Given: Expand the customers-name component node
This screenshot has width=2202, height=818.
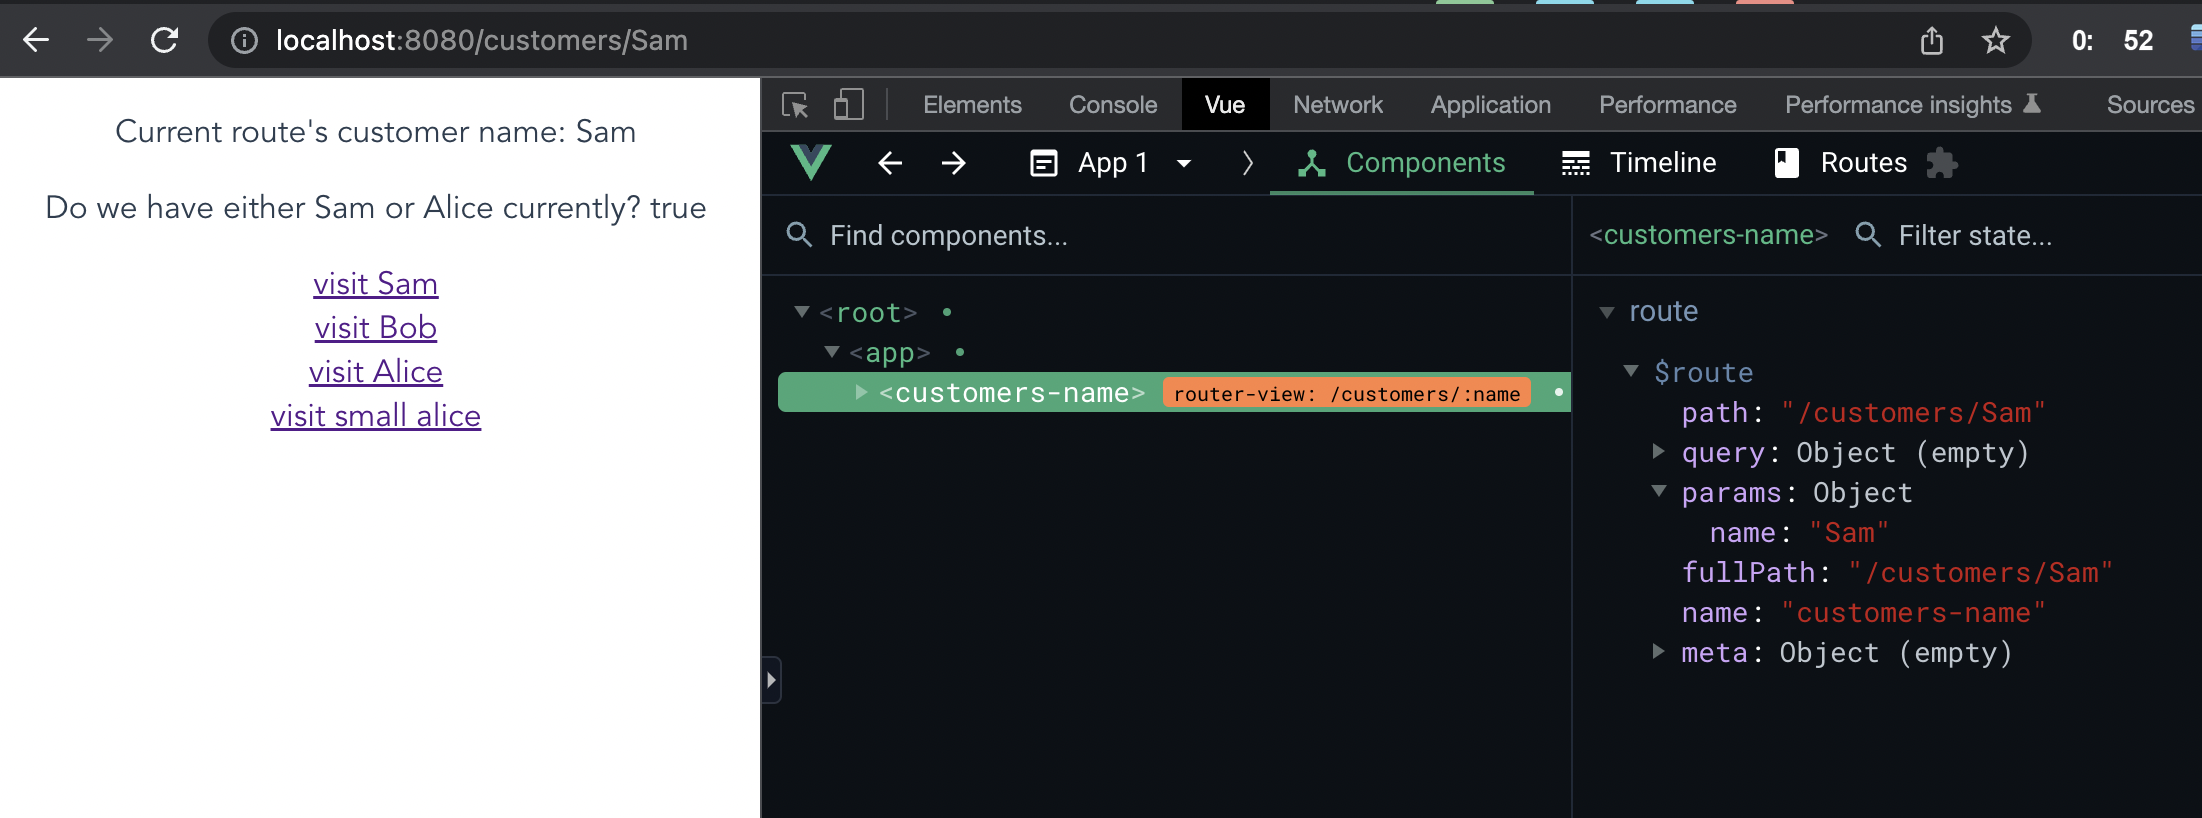Looking at the screenshot, I should 861,392.
